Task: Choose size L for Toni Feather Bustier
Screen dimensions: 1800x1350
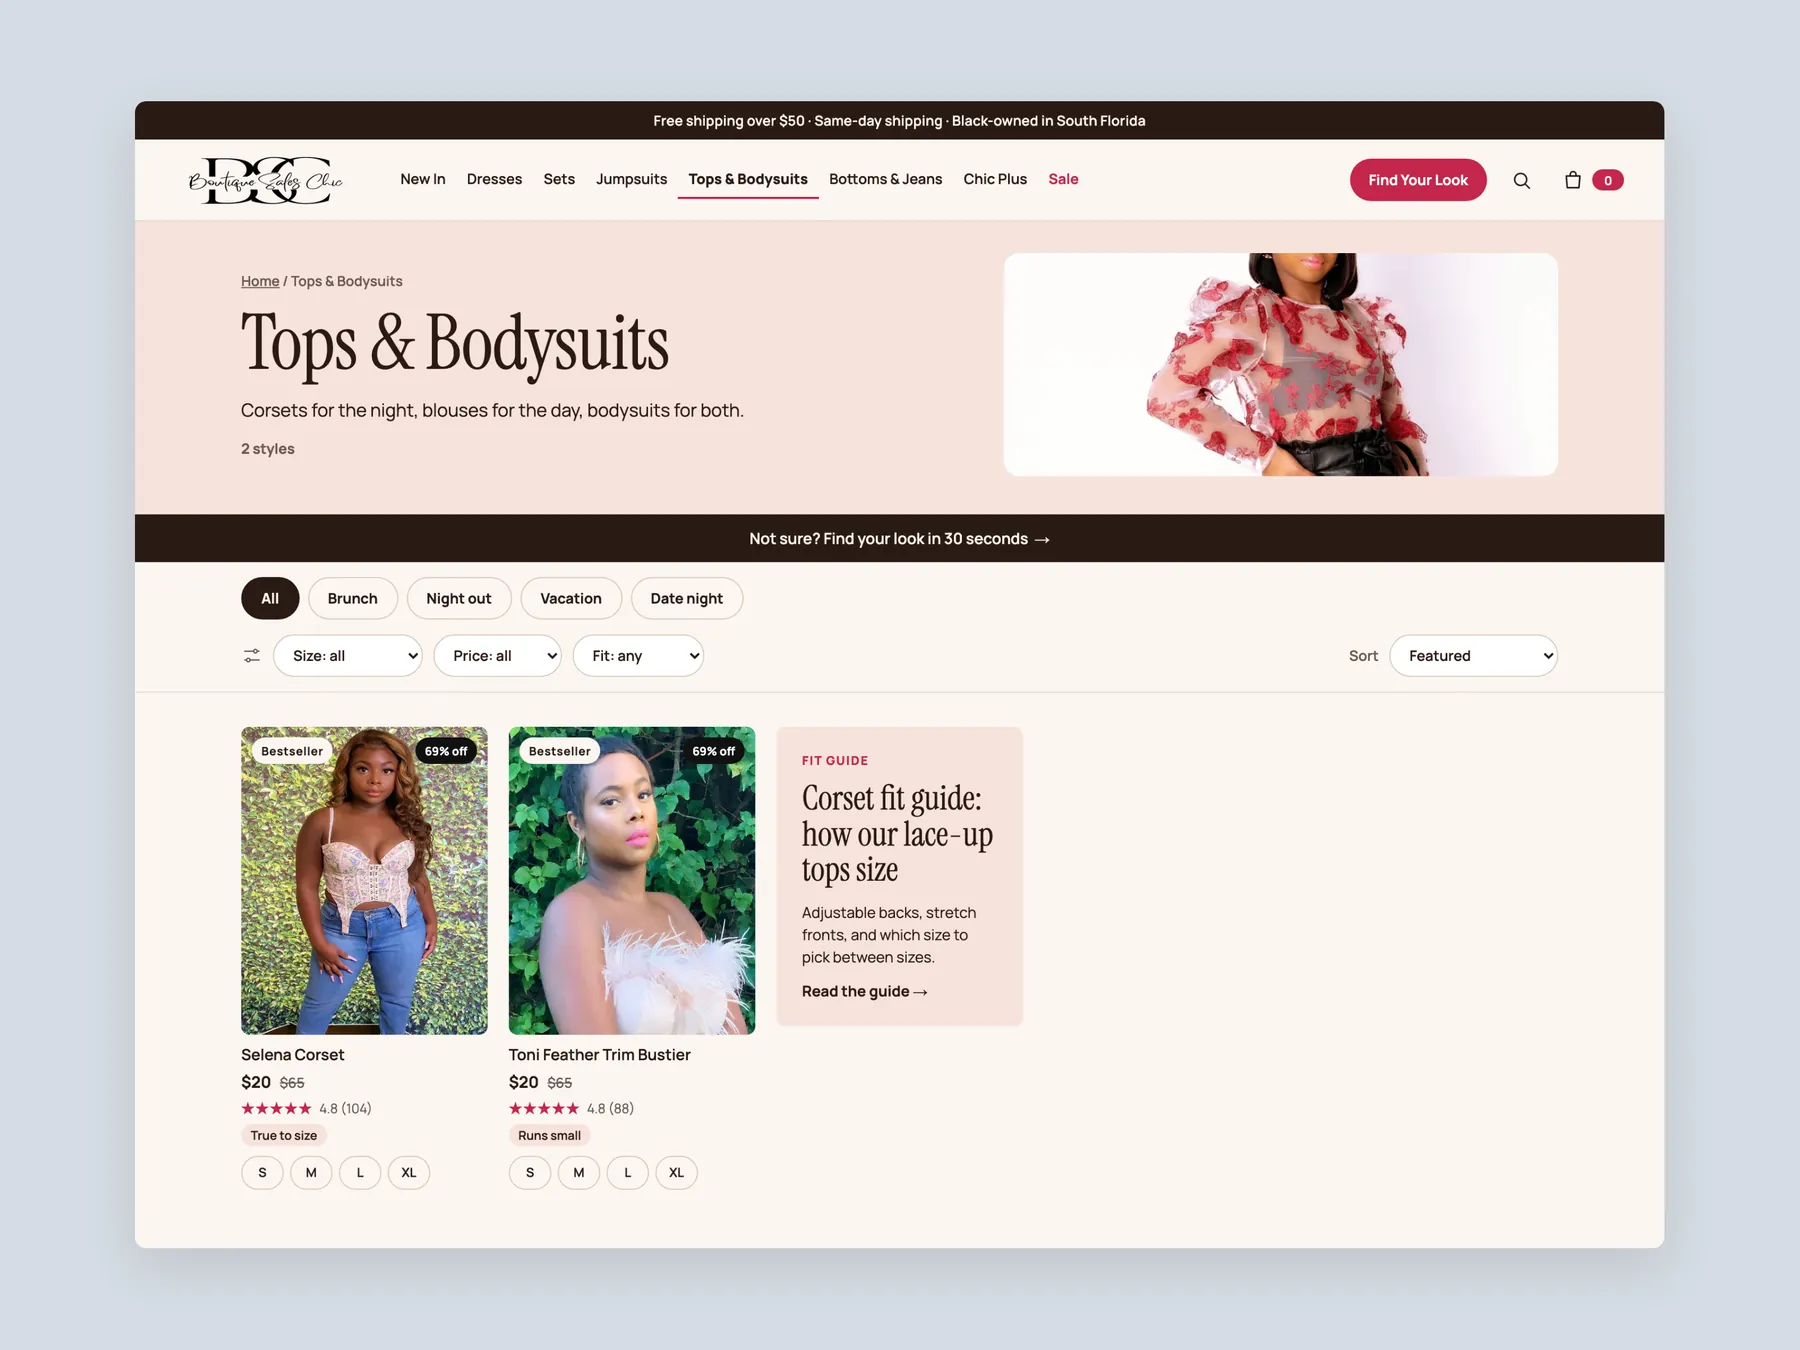Action: point(628,1172)
